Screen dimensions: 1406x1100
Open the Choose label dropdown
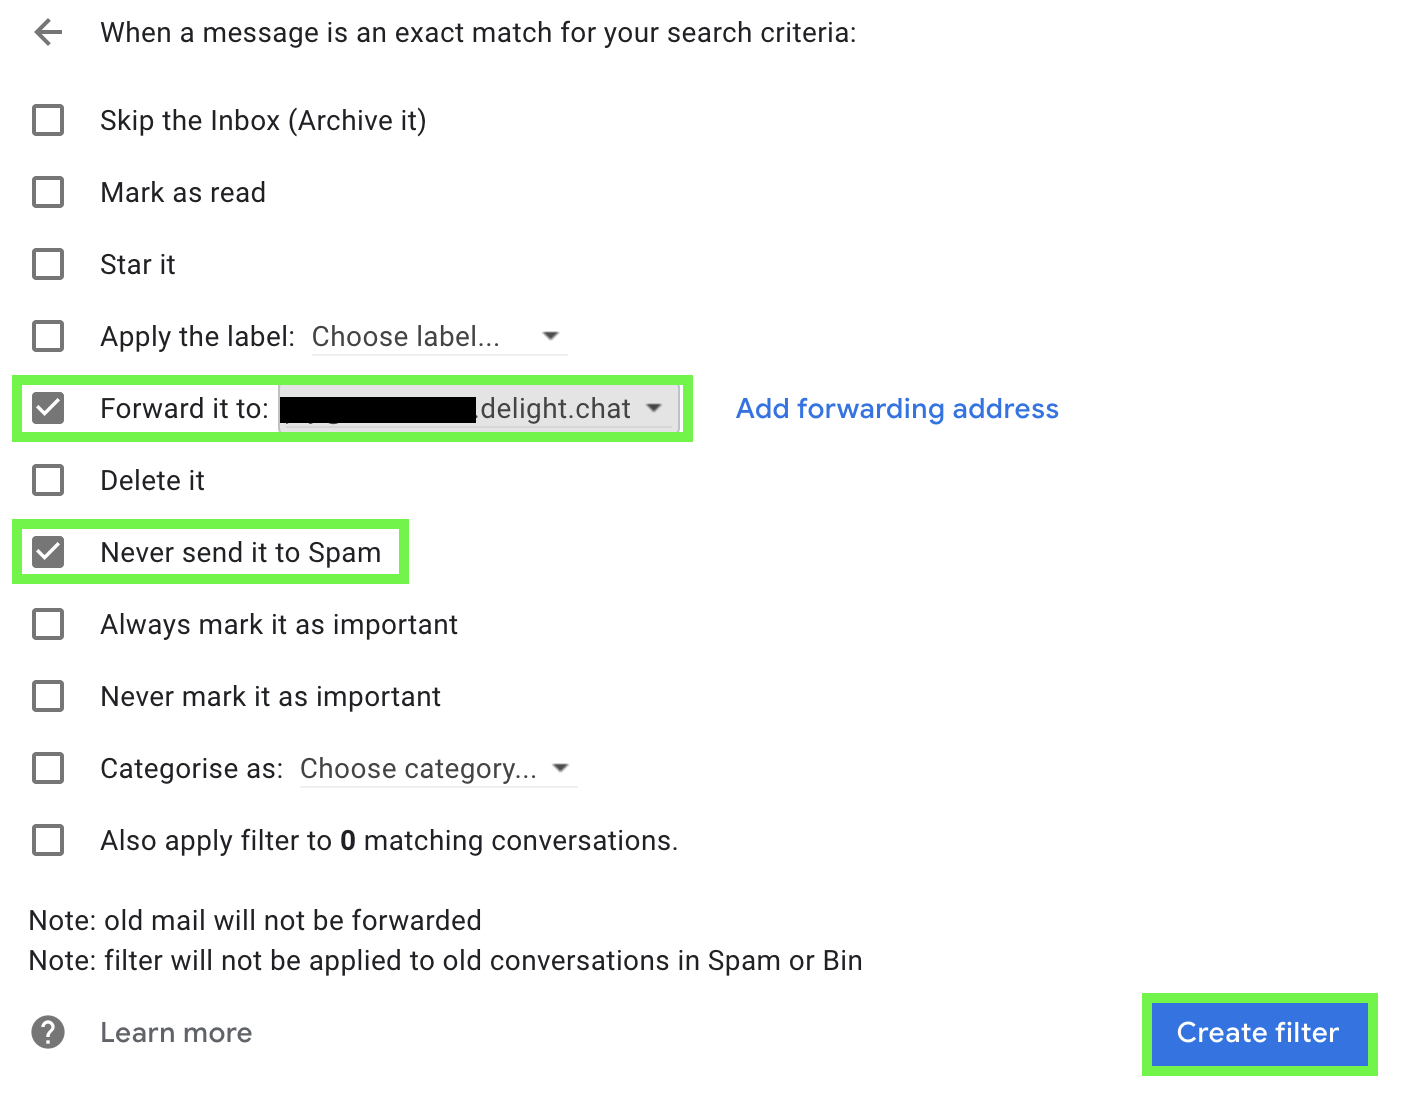pyautogui.click(x=436, y=337)
